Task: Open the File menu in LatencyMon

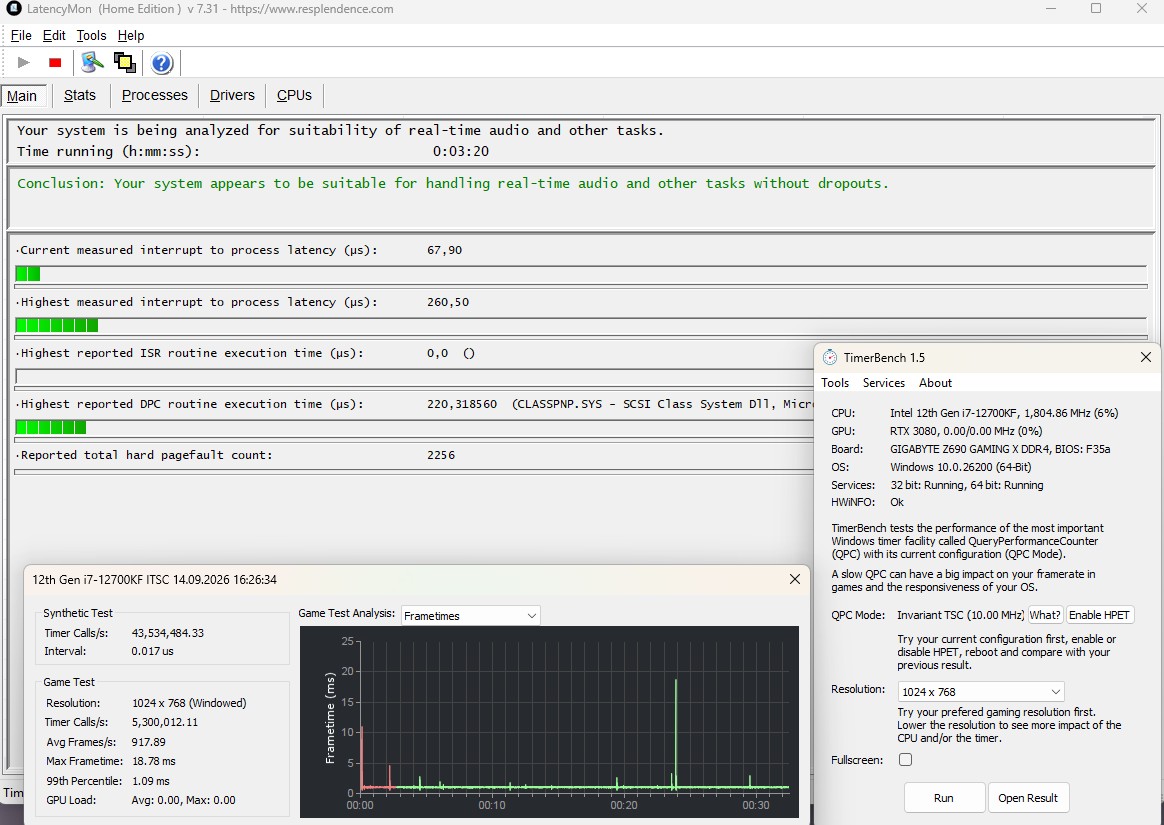Action: tap(21, 36)
